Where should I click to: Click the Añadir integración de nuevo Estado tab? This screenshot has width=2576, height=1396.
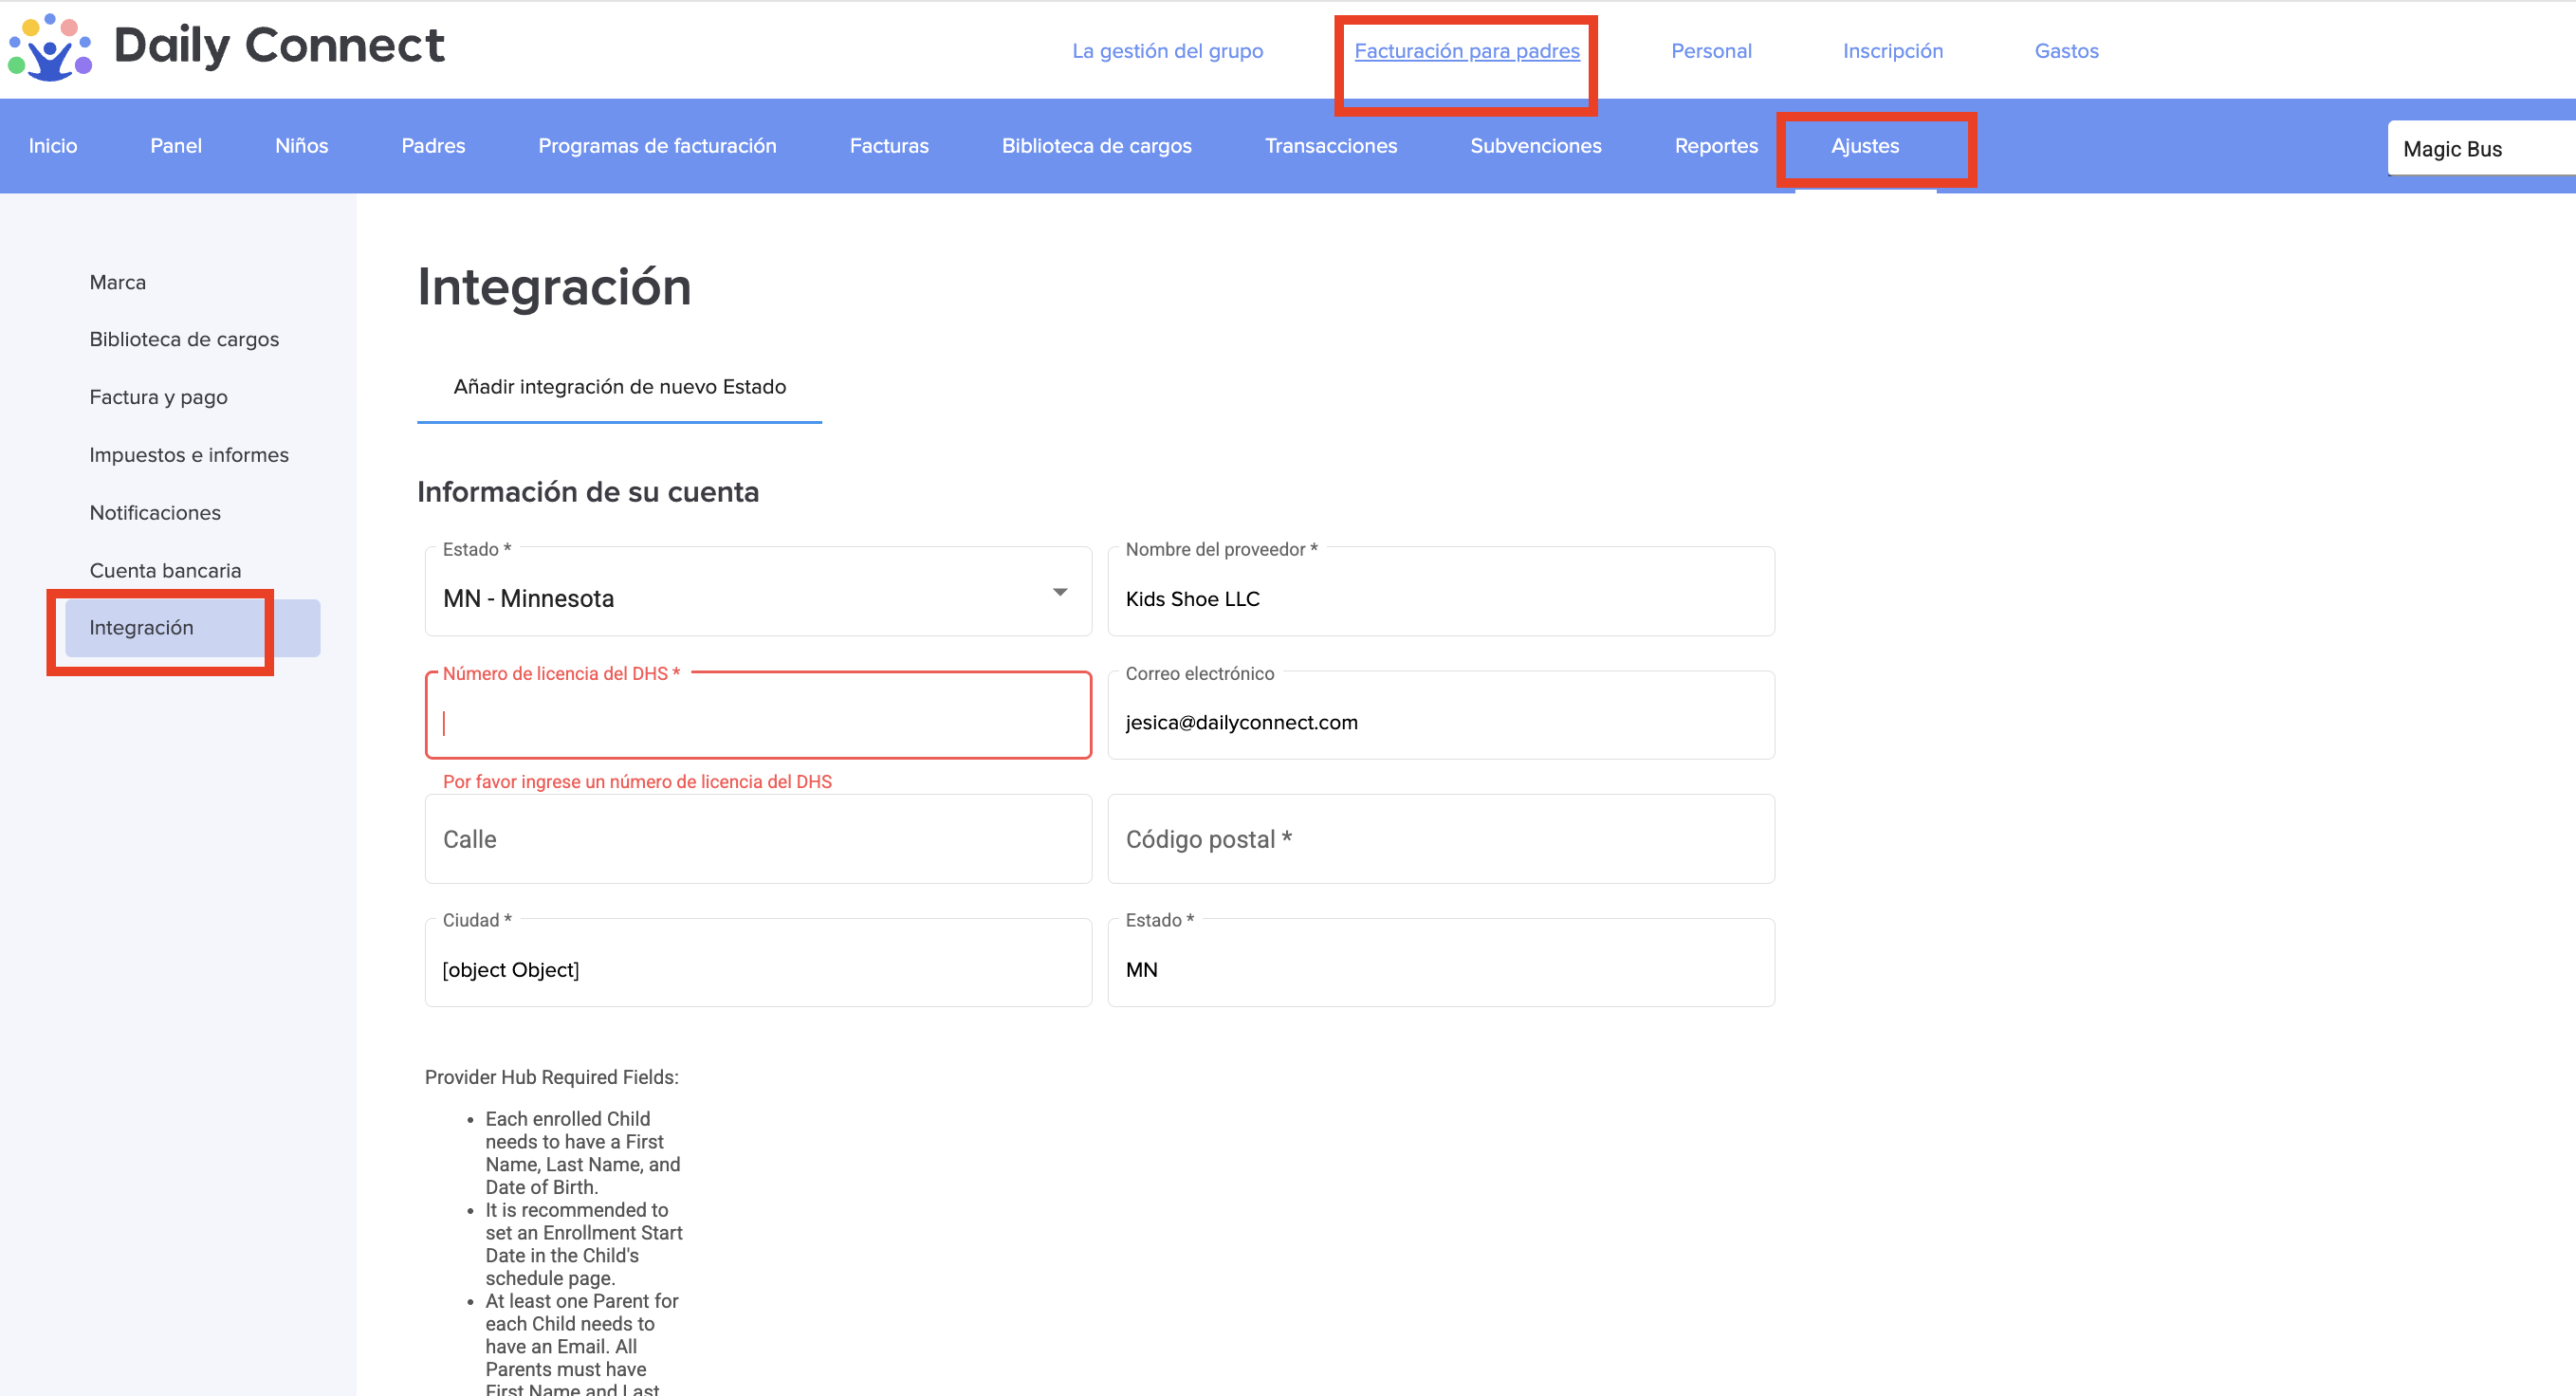pyautogui.click(x=619, y=387)
